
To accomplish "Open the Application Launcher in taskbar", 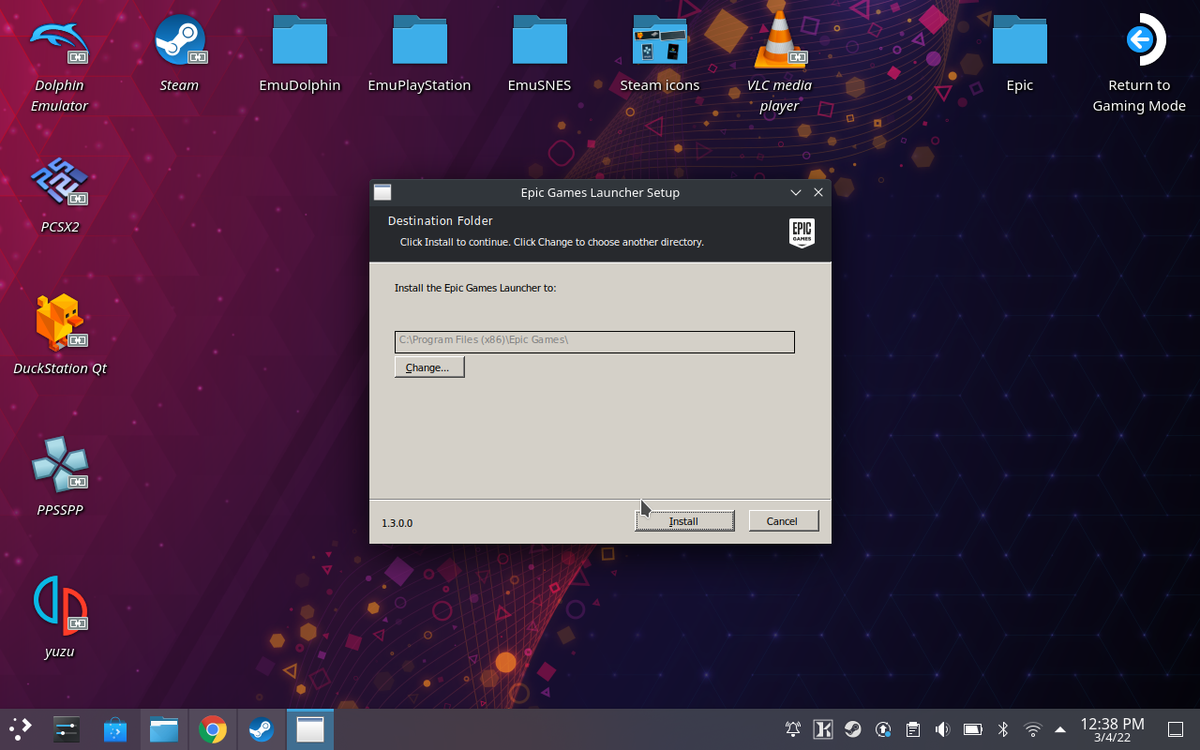I will 20,730.
